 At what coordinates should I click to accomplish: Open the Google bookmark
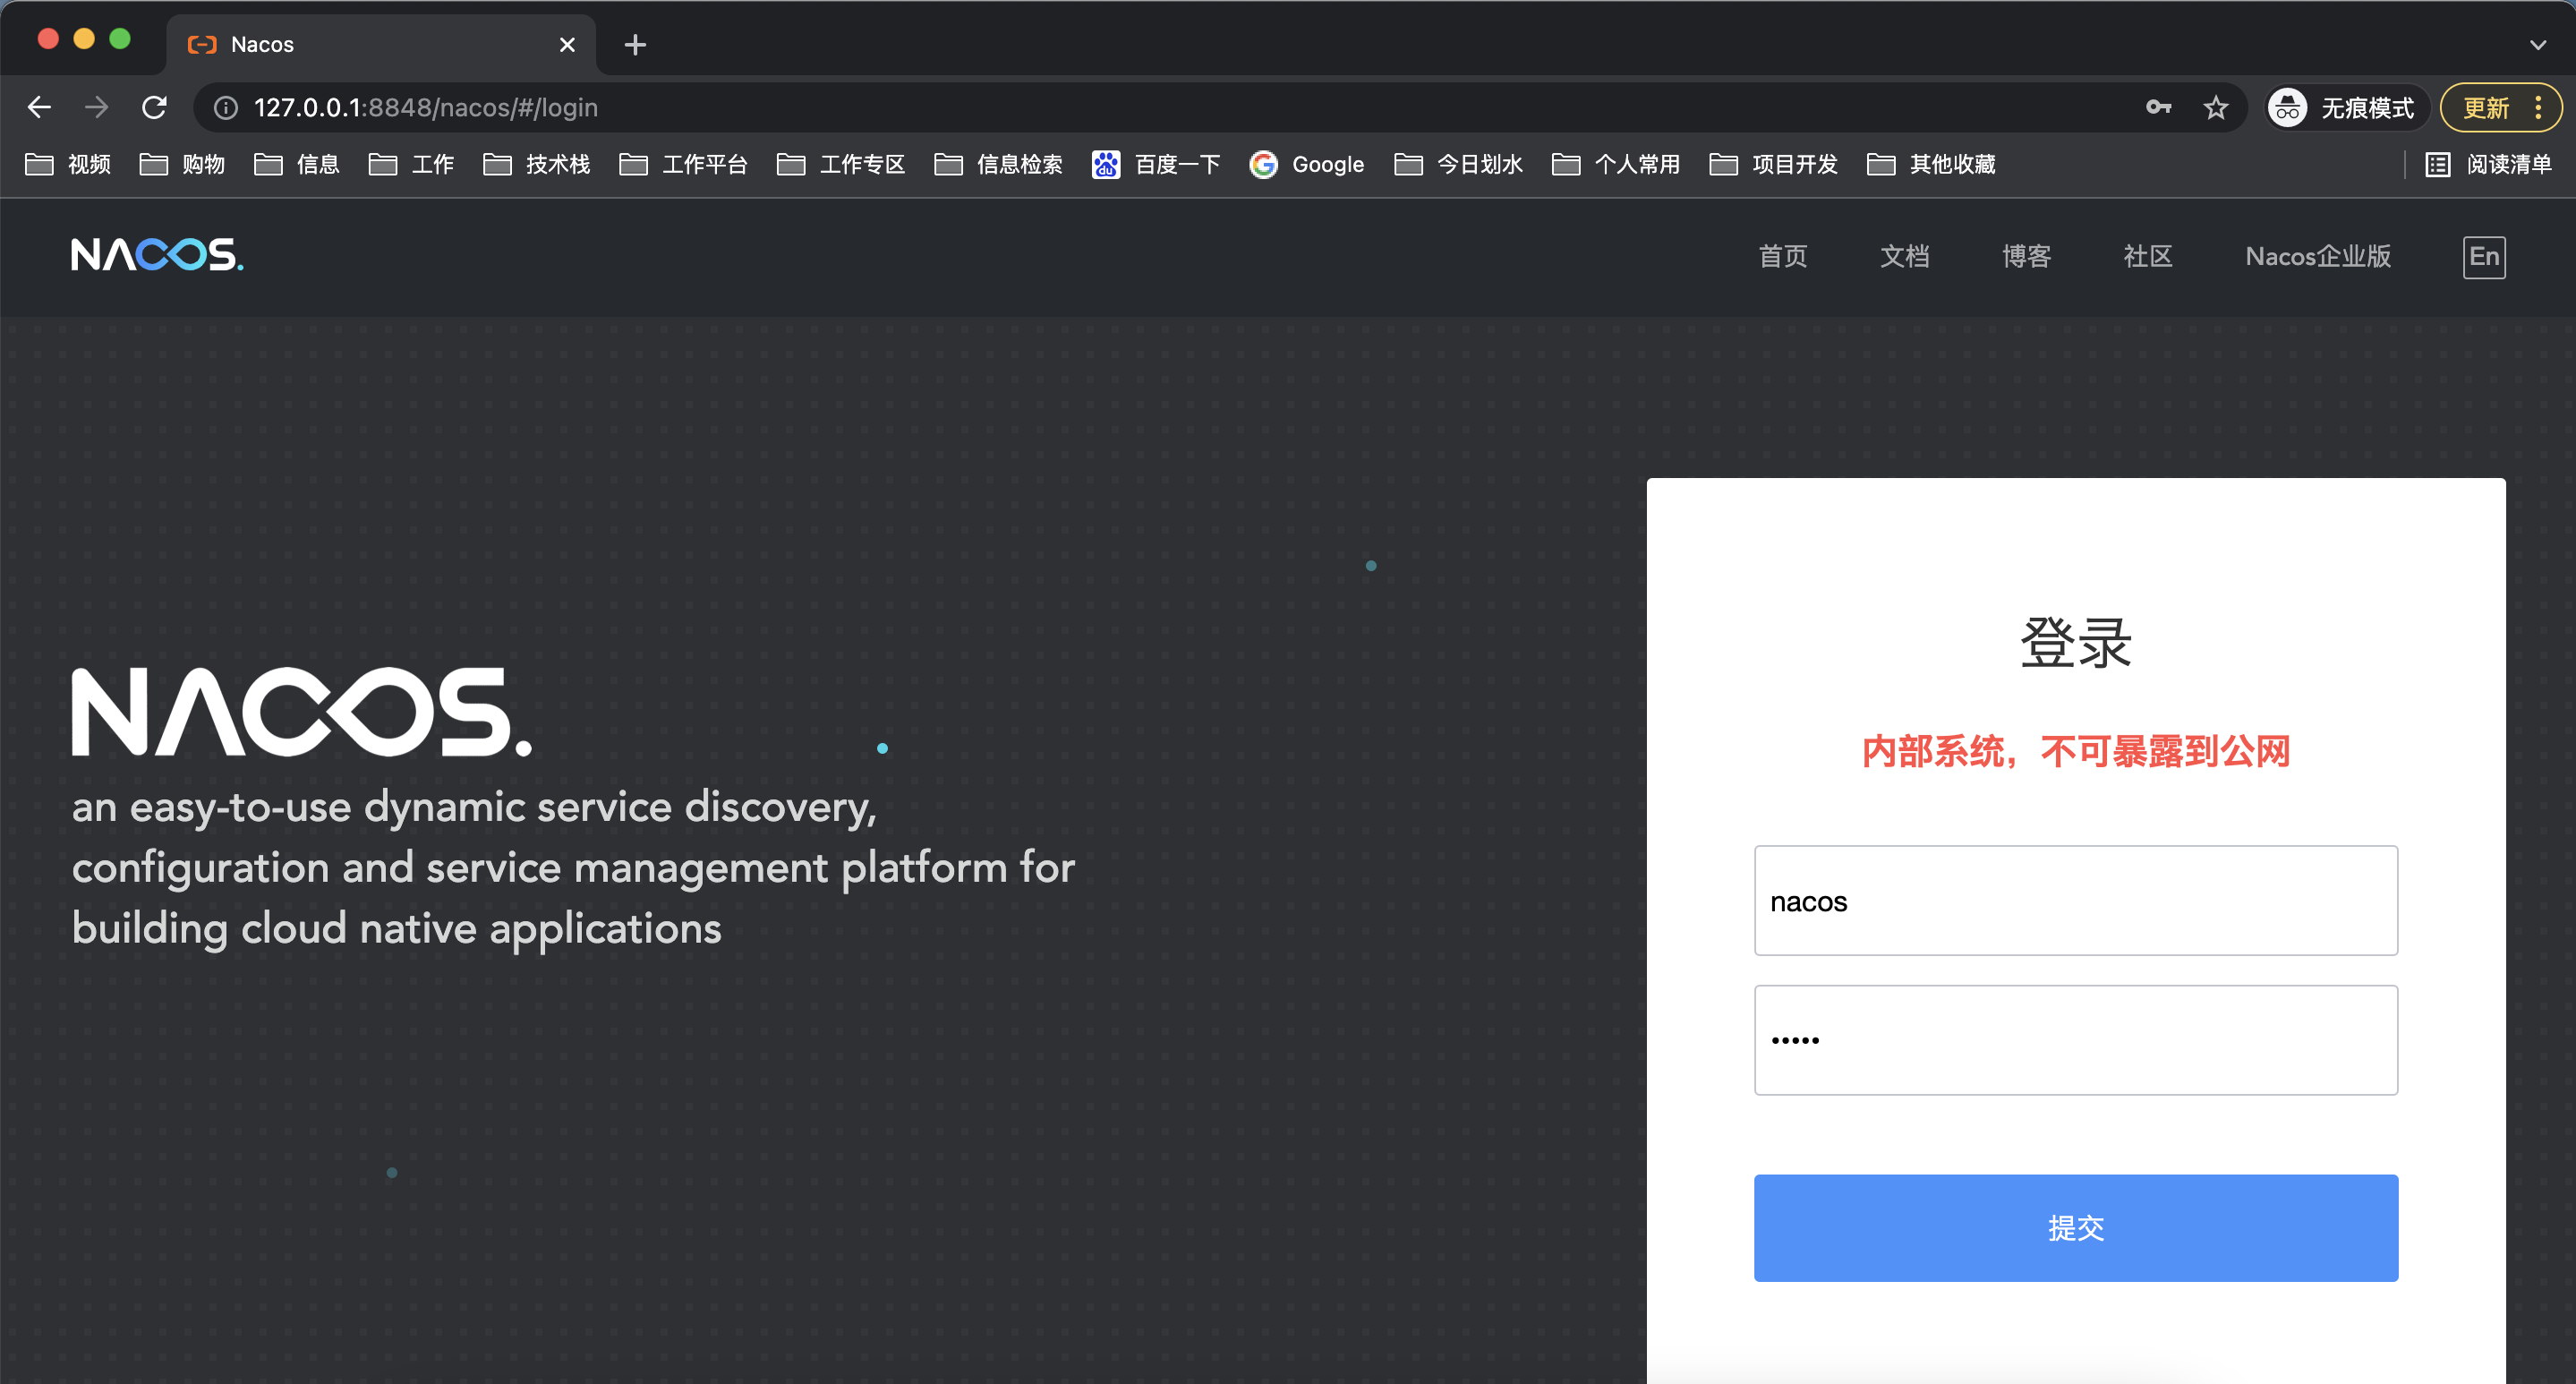pos(1307,164)
